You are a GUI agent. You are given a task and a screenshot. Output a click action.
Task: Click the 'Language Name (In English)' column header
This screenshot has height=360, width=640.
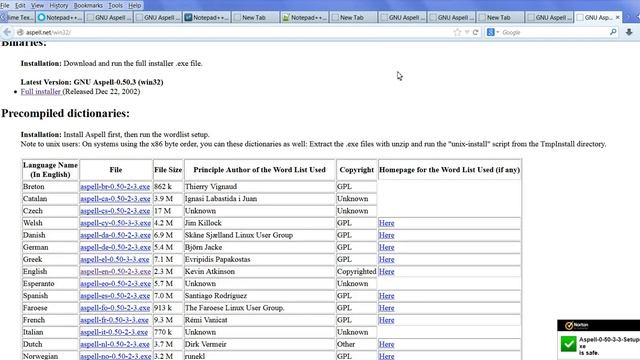50,170
